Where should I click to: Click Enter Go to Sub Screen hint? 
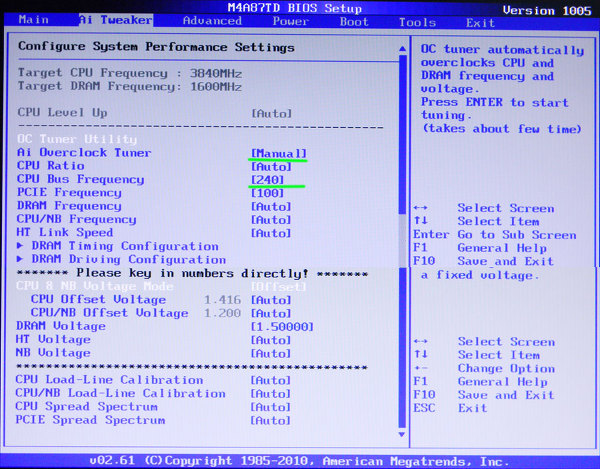[x=495, y=234]
